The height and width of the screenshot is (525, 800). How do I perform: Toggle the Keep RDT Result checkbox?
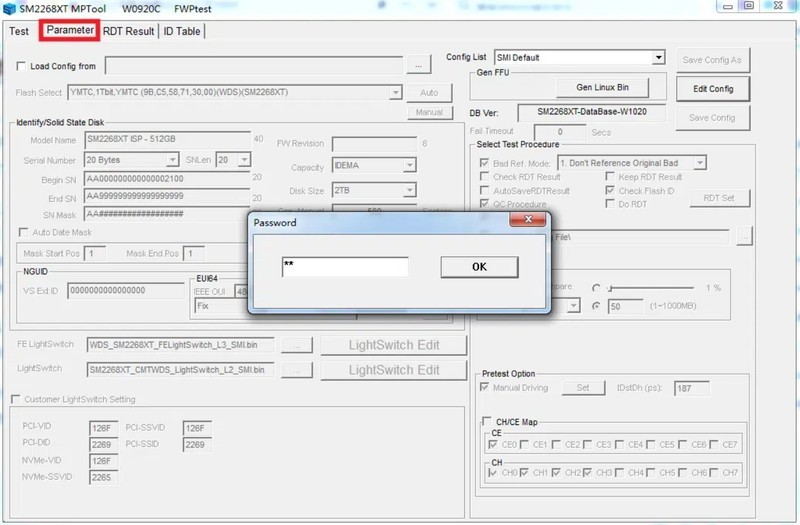tap(609, 177)
